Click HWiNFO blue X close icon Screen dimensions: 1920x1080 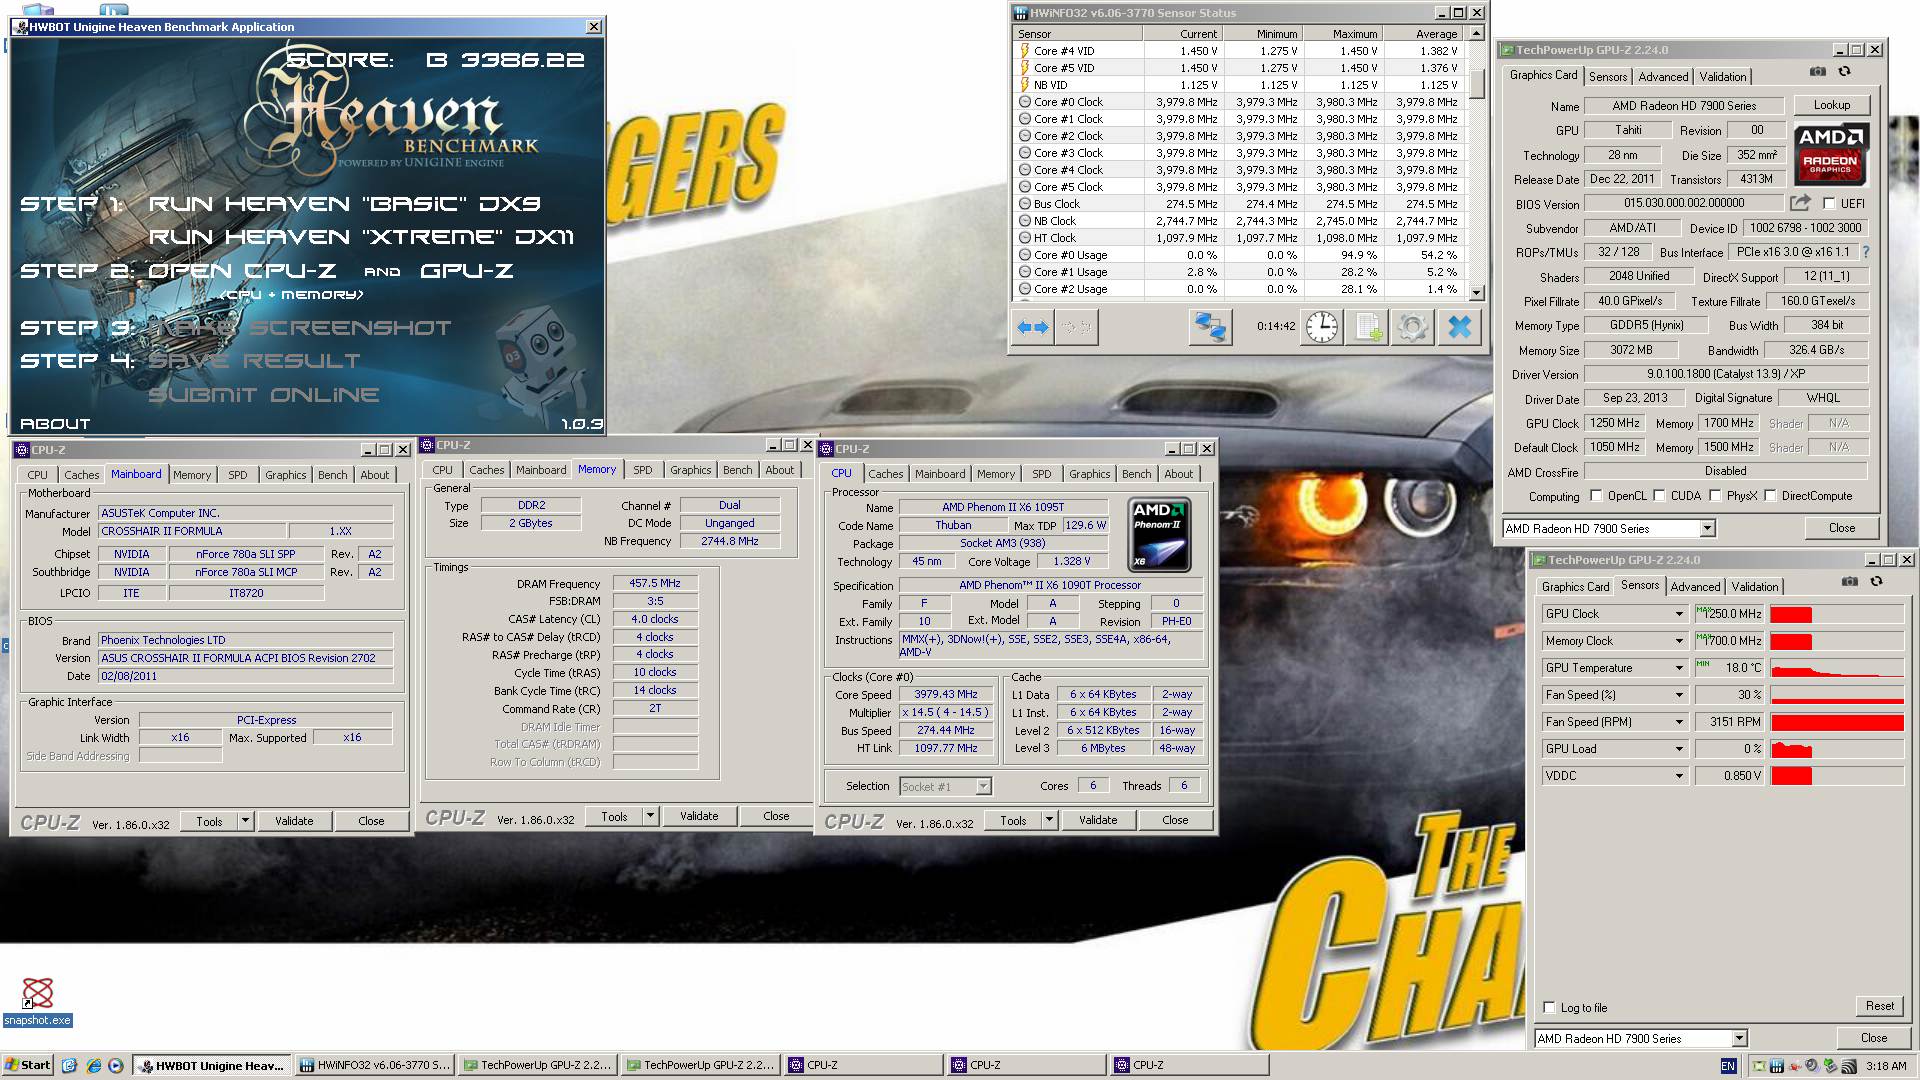1460,327
